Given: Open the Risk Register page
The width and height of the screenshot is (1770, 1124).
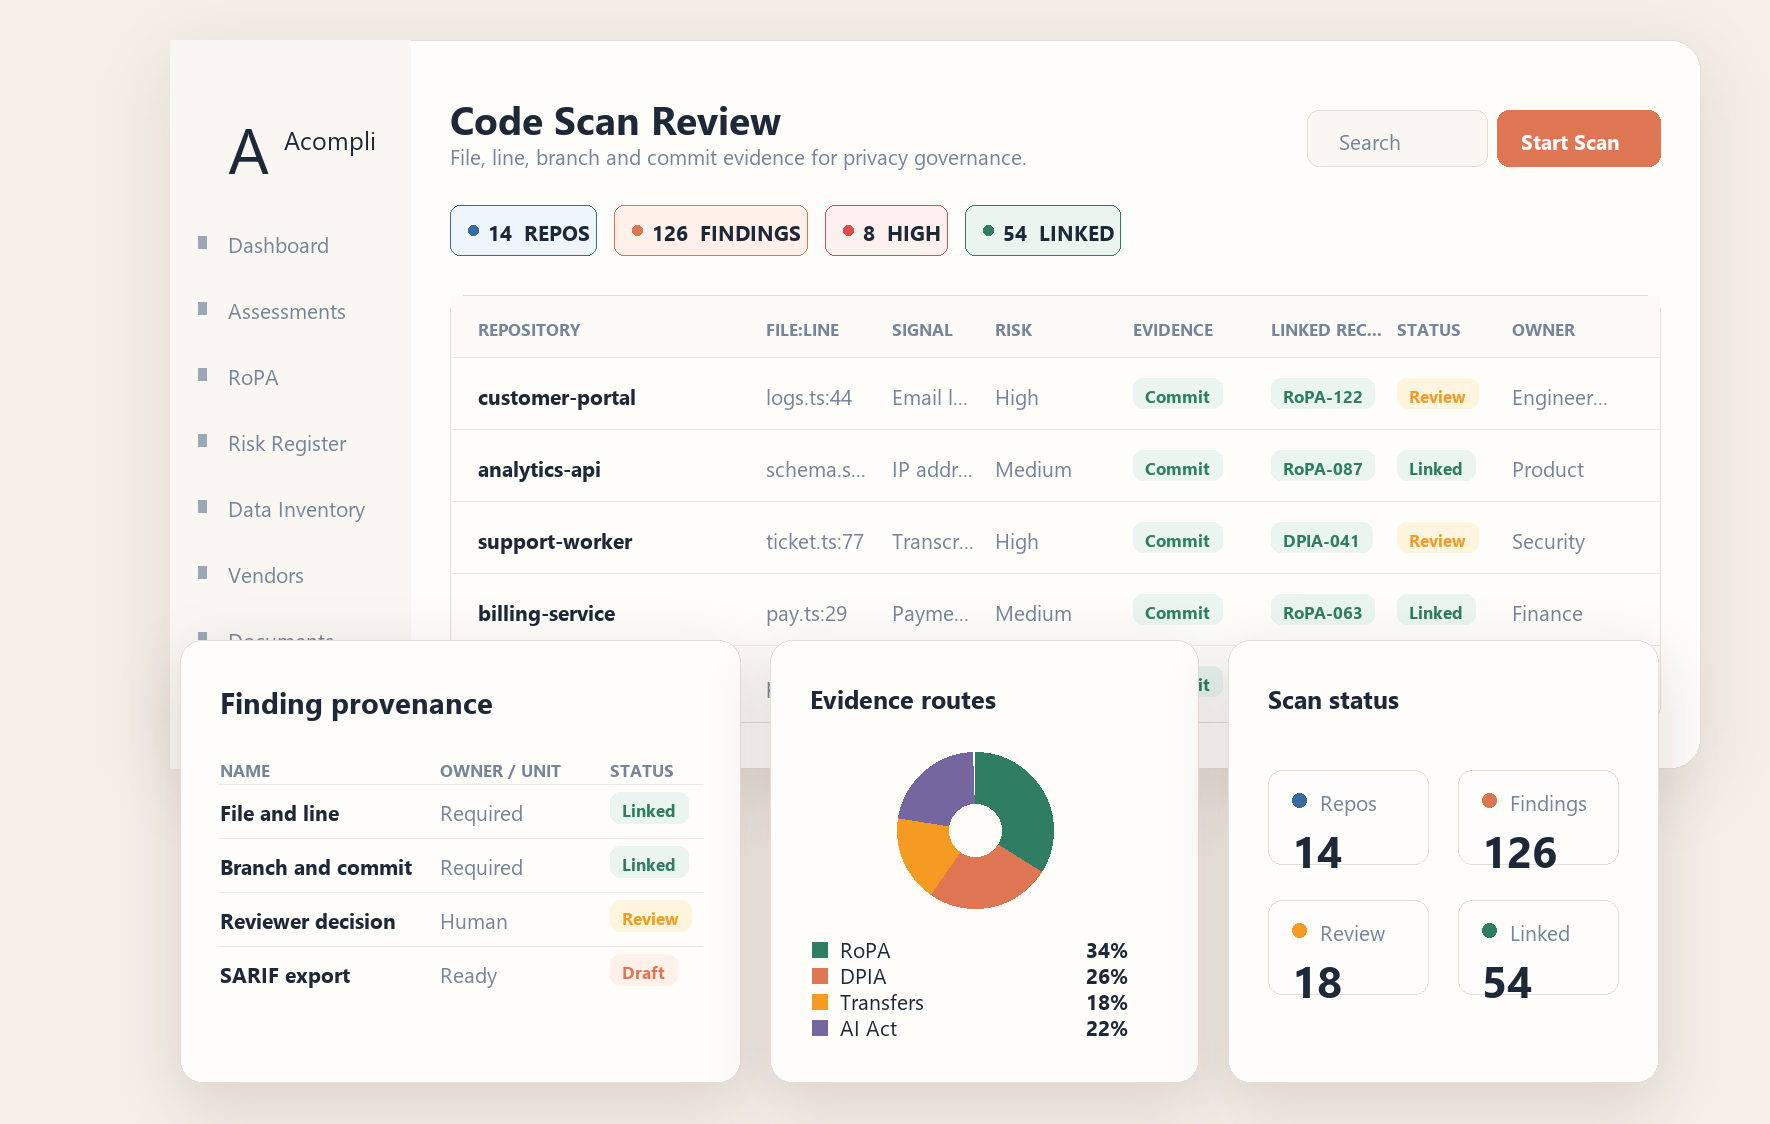Looking at the screenshot, I should point(287,444).
